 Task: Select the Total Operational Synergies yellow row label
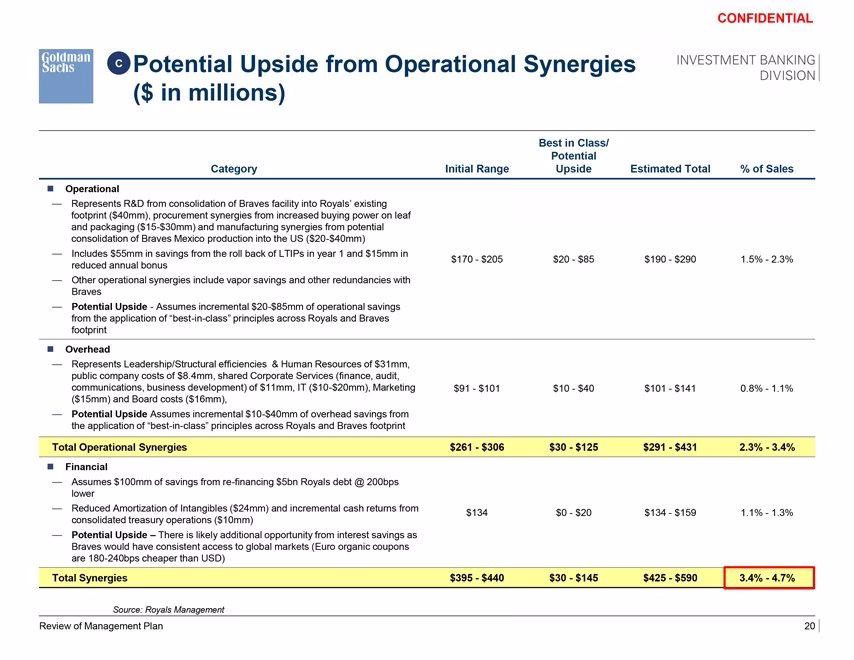(x=119, y=447)
